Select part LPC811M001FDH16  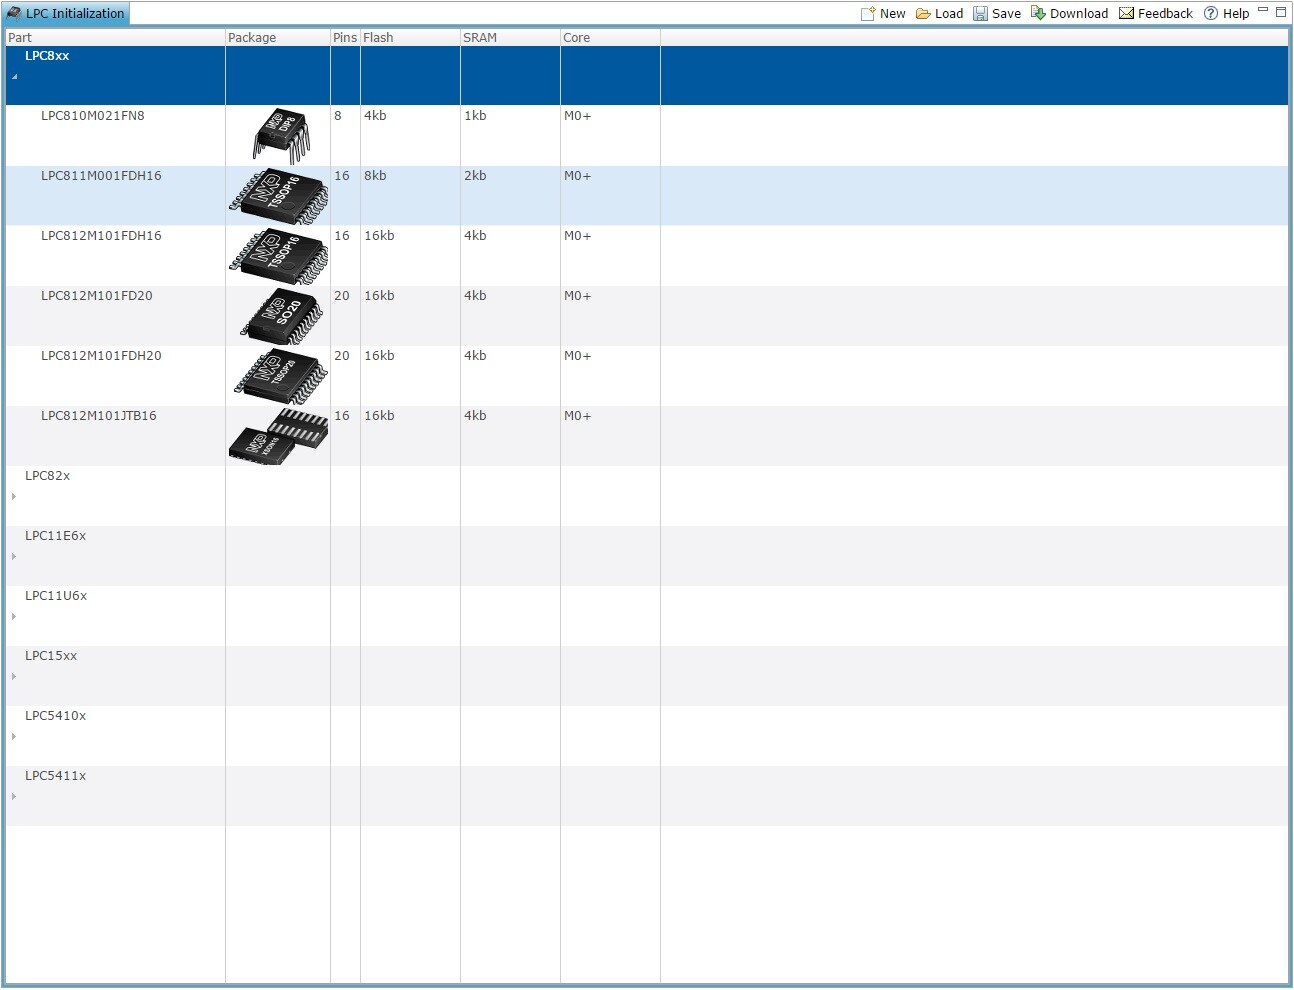coord(101,176)
